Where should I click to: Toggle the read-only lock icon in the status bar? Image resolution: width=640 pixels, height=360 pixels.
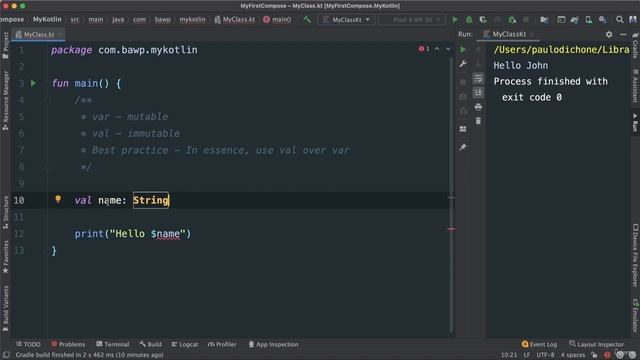[x=594, y=355]
